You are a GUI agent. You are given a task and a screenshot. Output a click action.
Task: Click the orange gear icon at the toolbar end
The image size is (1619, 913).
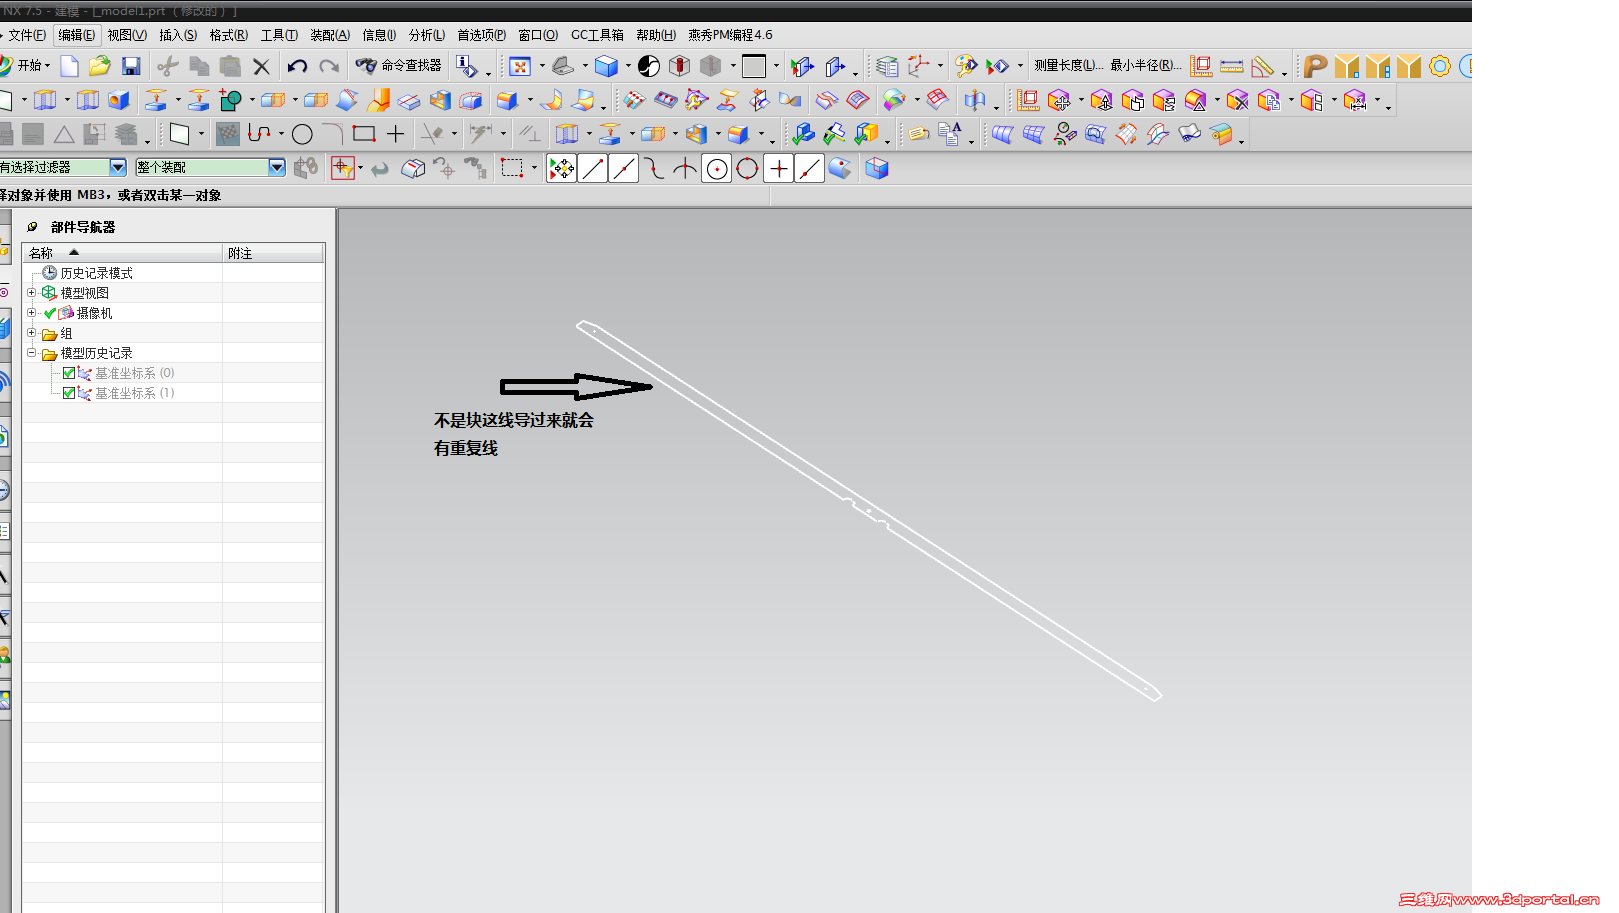tap(1440, 66)
